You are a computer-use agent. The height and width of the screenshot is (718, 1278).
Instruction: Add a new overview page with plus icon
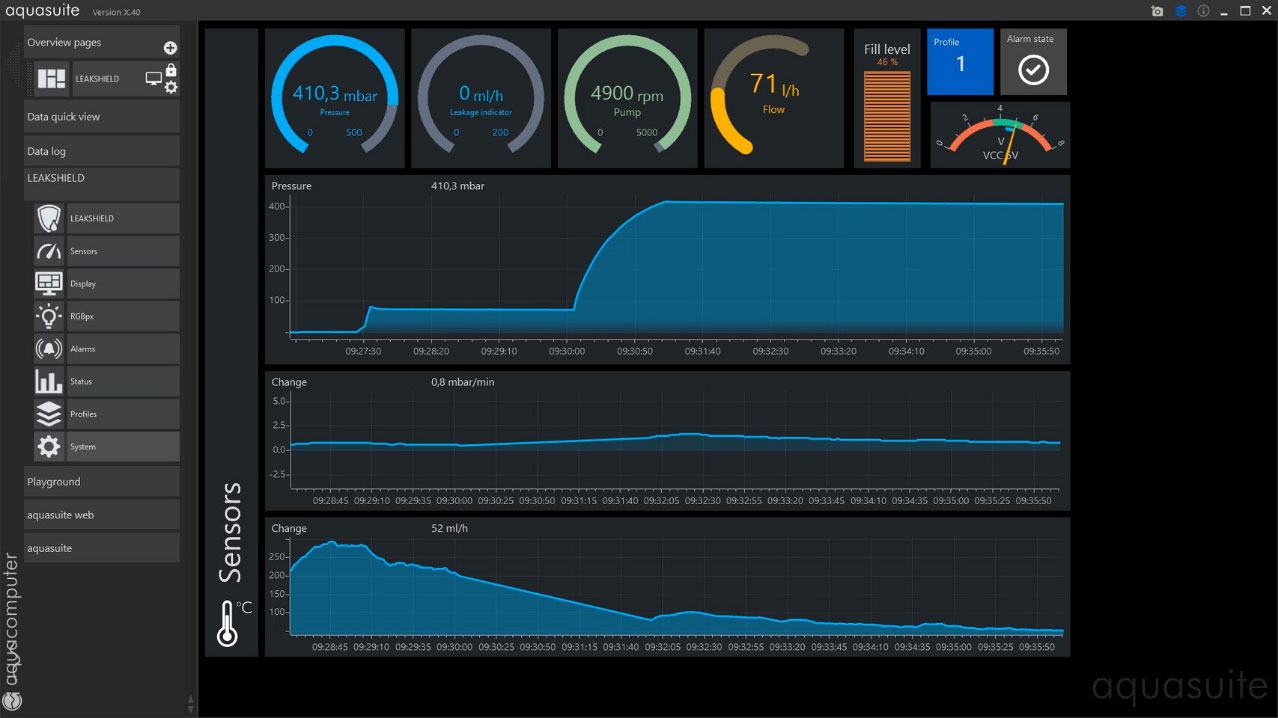170,48
